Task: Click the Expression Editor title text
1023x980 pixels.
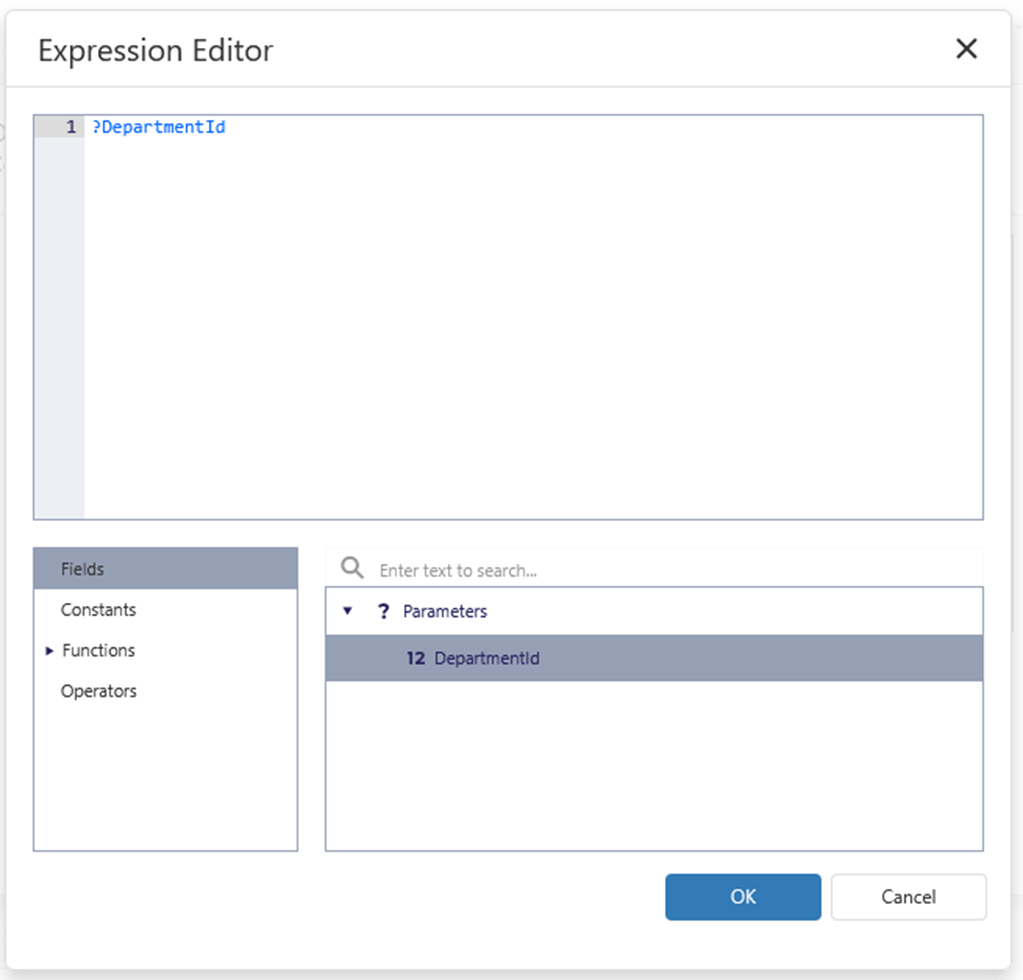Action: click(155, 50)
